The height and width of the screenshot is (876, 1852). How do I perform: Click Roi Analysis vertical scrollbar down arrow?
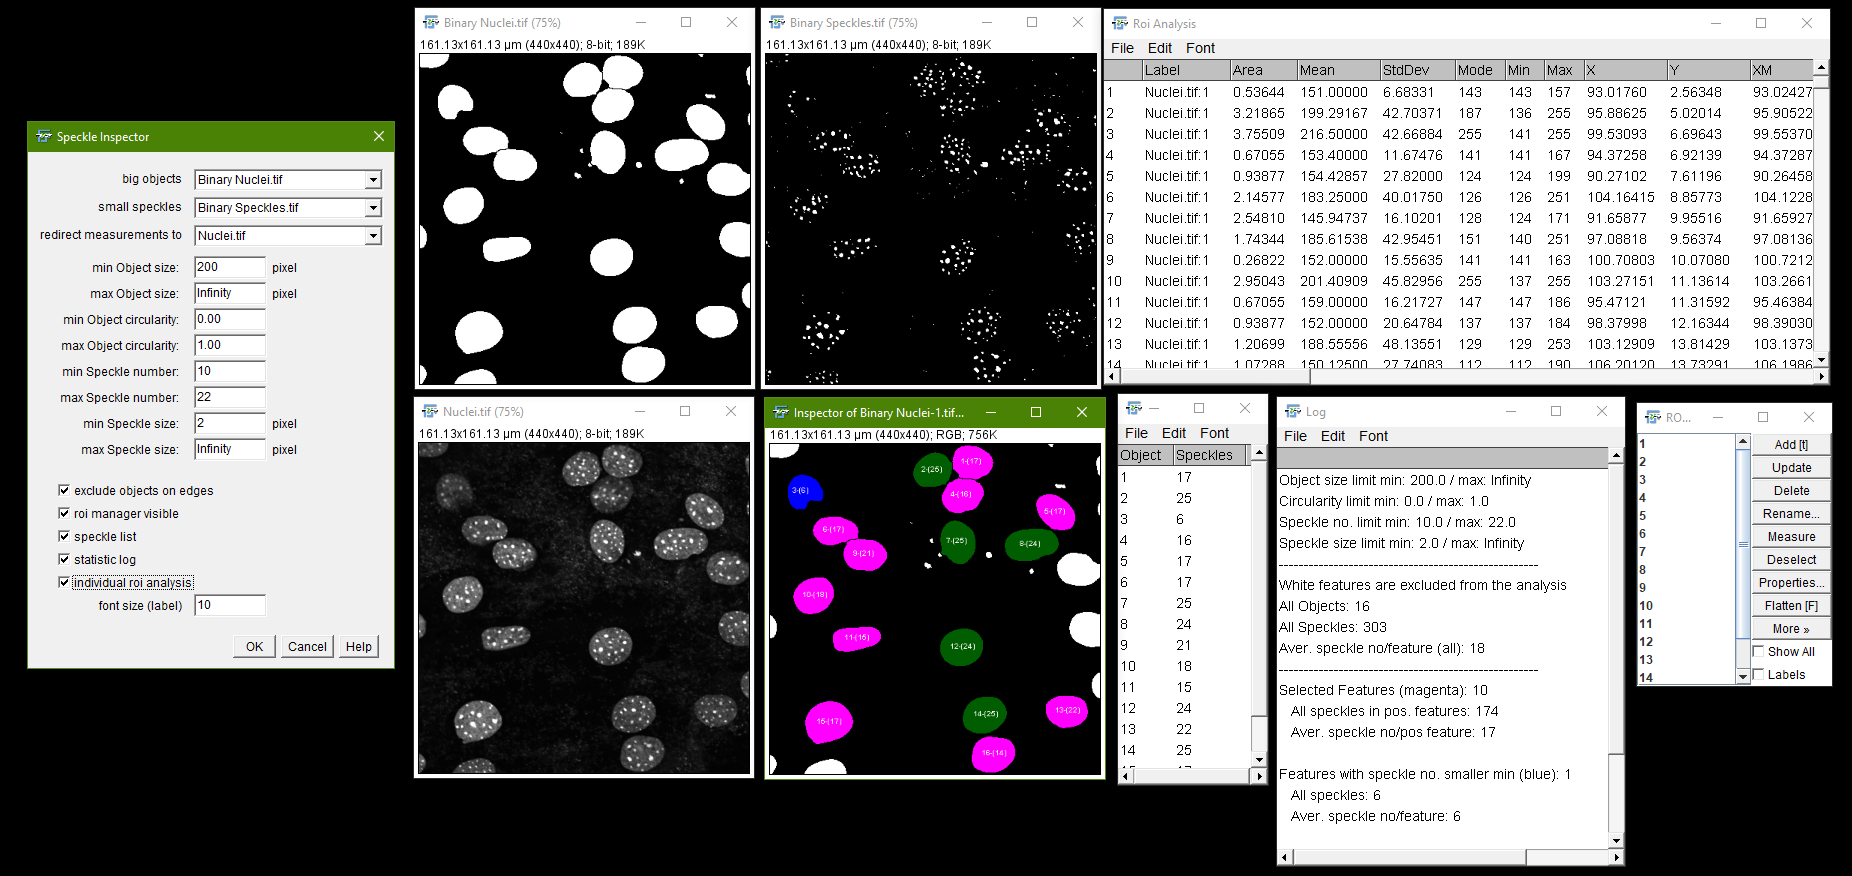pyautogui.click(x=1821, y=360)
